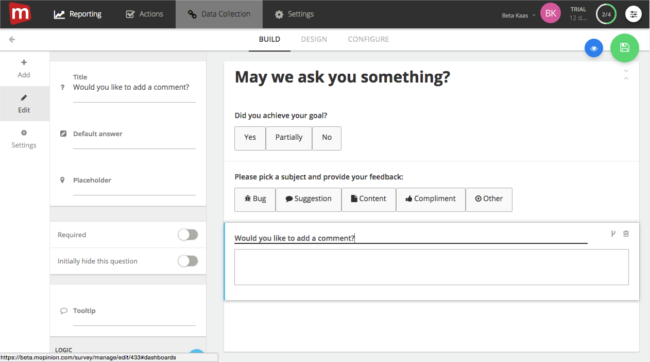650x362 pixels.
Task: Switch to the DESIGN tab
Action: 314,39
